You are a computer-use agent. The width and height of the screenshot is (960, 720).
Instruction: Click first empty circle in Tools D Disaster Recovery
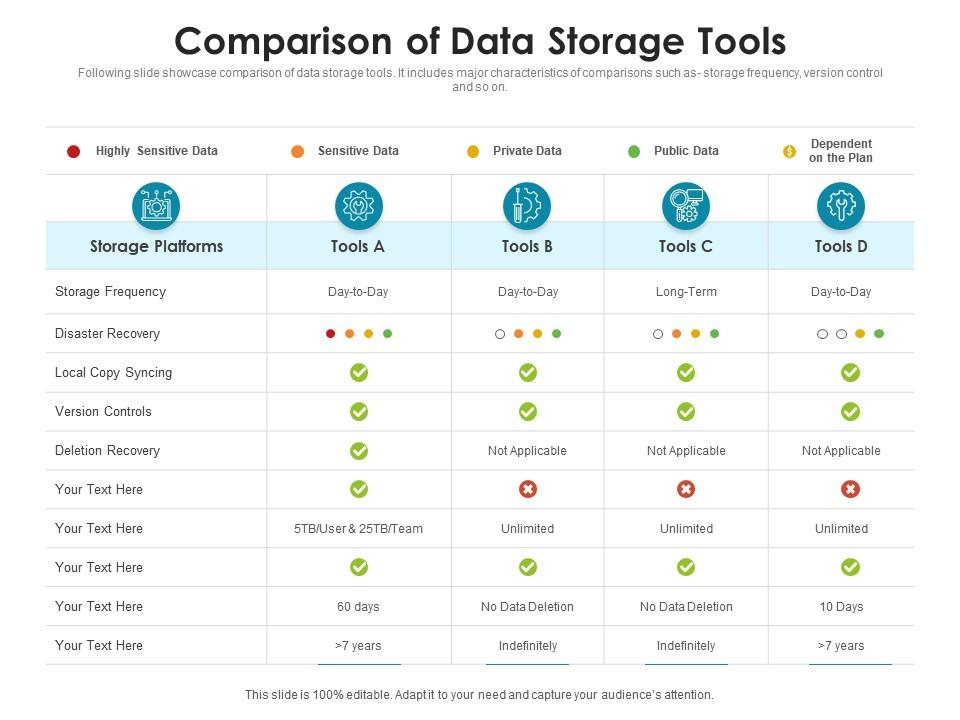(822, 334)
